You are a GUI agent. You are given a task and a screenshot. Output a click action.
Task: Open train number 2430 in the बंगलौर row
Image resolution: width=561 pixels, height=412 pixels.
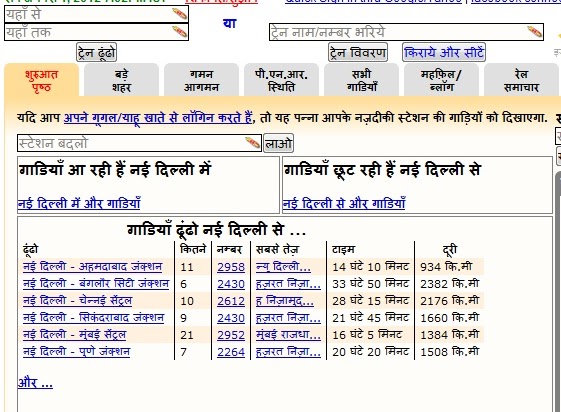pos(231,284)
